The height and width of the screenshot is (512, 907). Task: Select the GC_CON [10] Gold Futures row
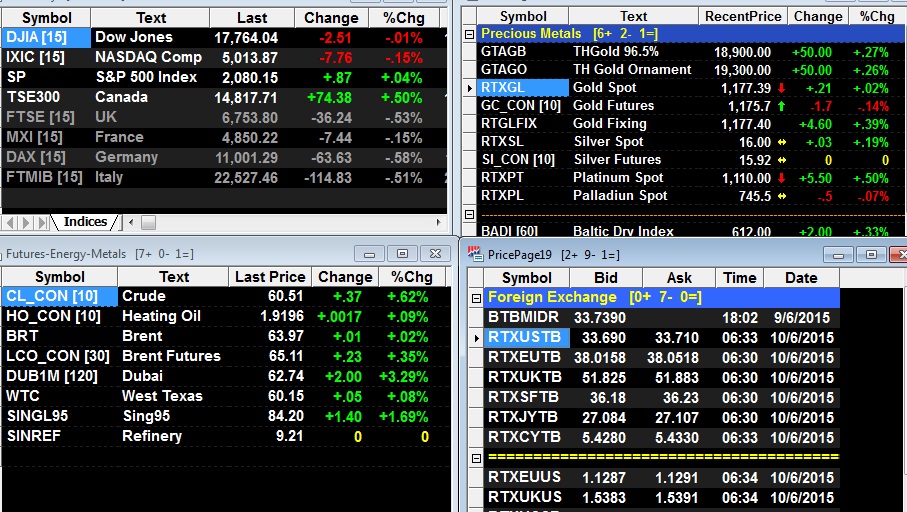pos(691,105)
